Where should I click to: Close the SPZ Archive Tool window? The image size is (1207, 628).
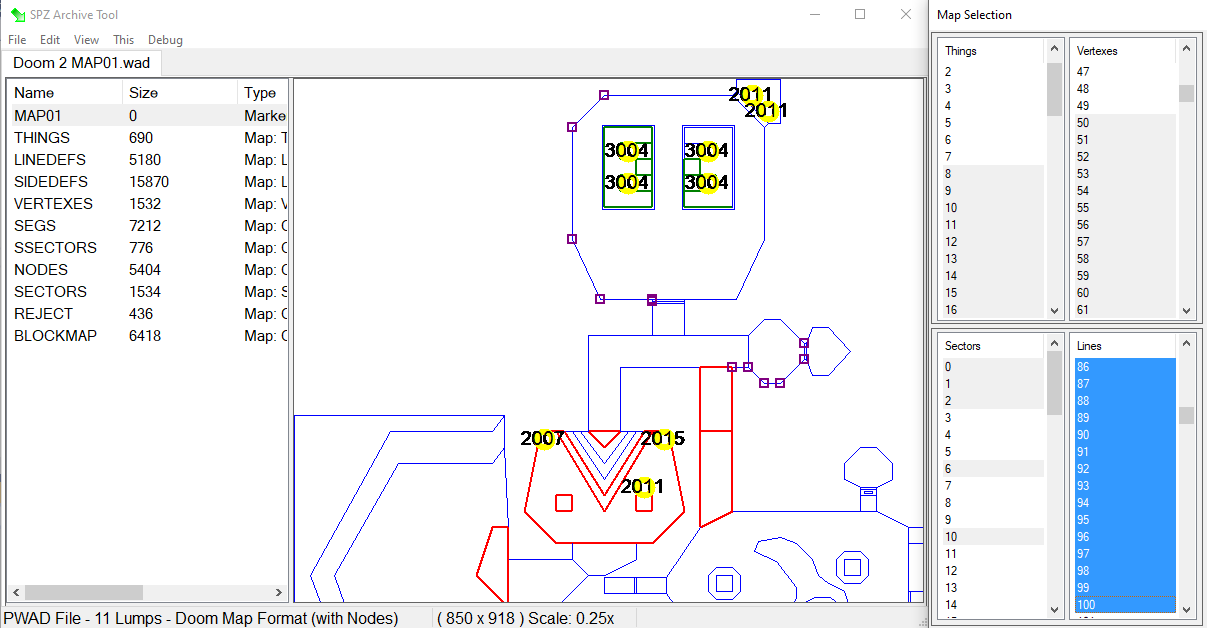pyautogui.click(x=906, y=15)
